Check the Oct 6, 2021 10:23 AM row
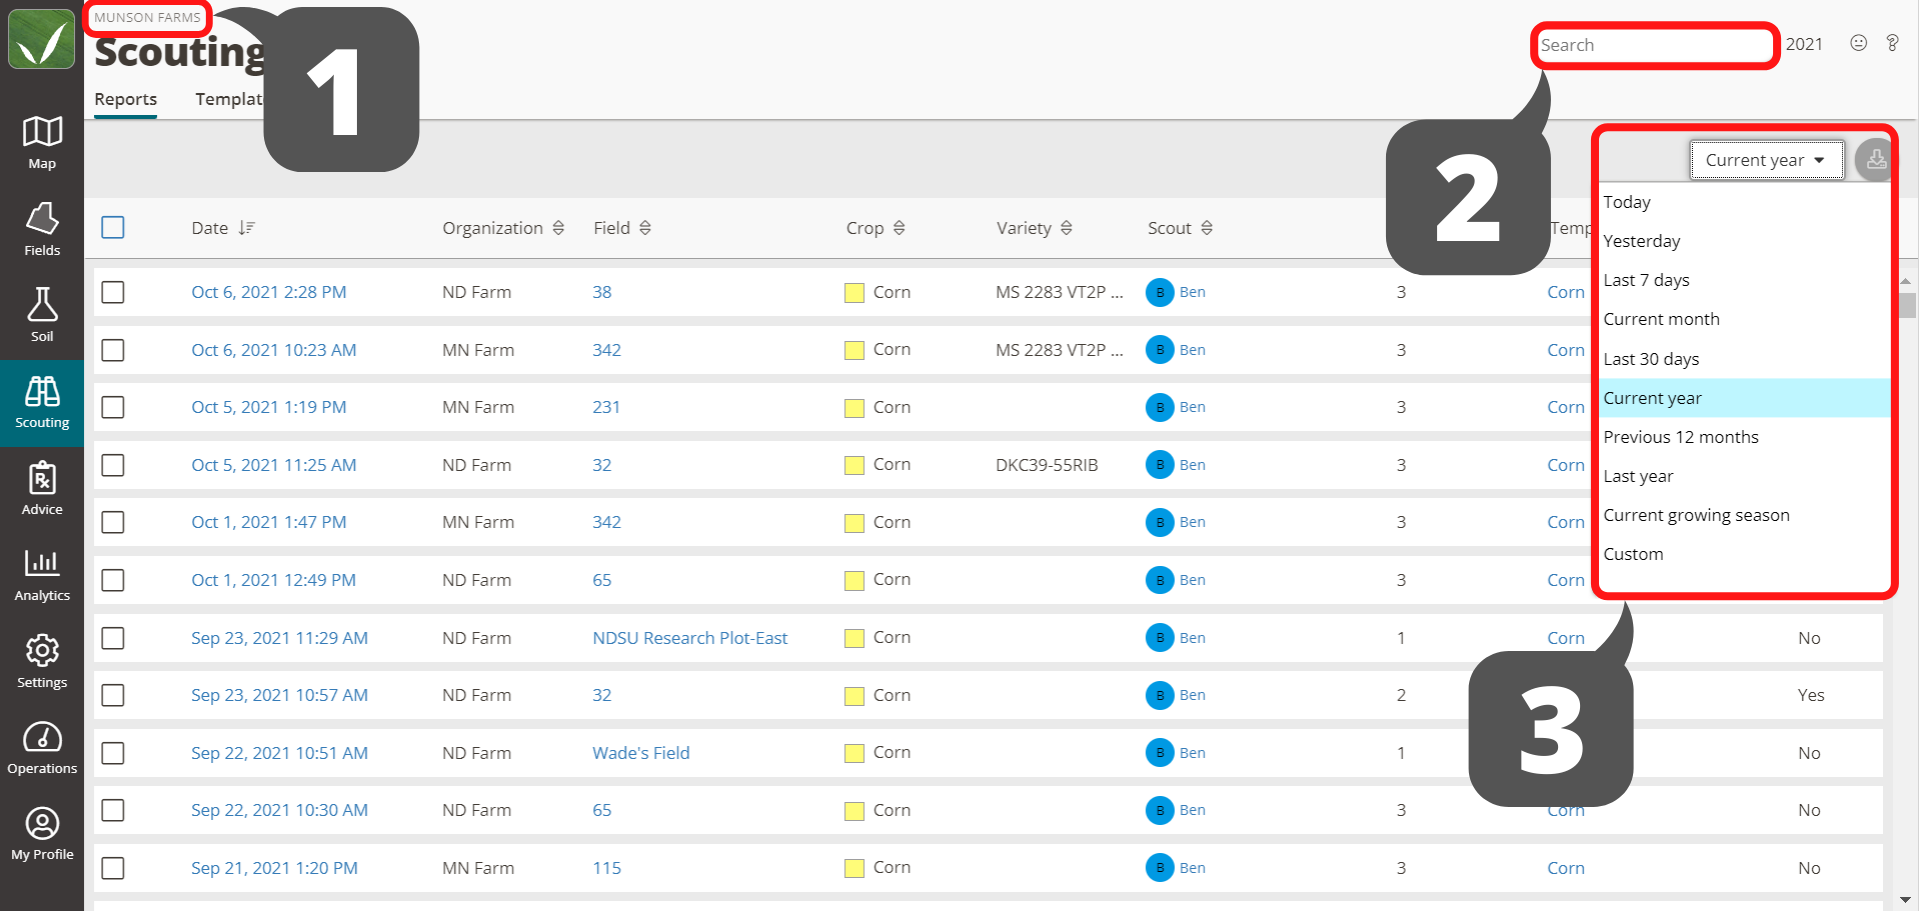 click(x=113, y=350)
